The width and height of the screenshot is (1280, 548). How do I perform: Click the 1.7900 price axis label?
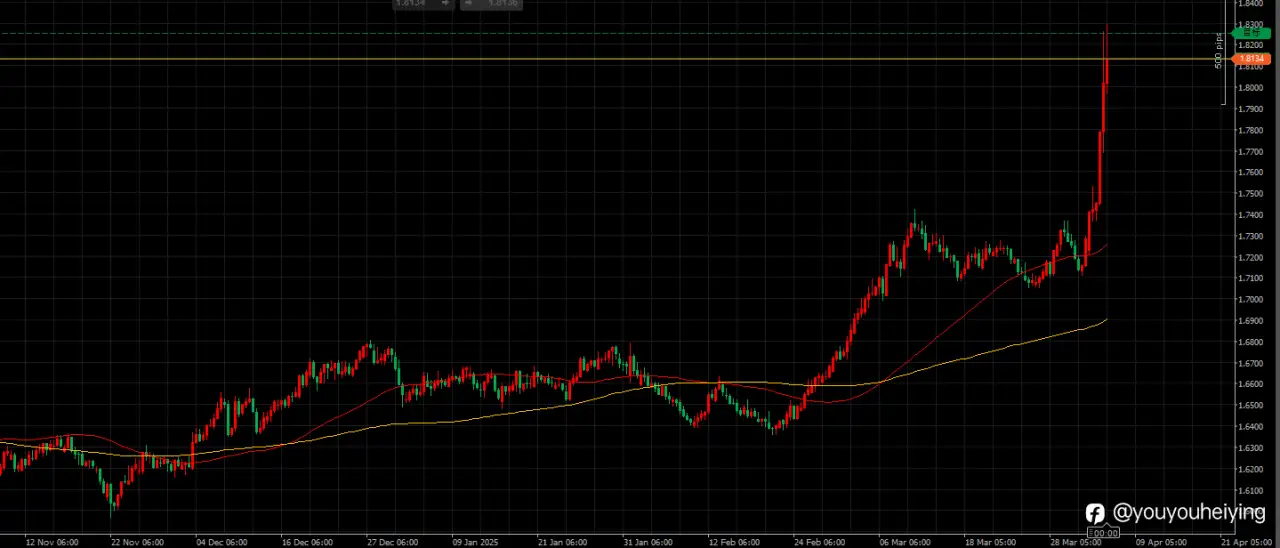tap(1251, 109)
